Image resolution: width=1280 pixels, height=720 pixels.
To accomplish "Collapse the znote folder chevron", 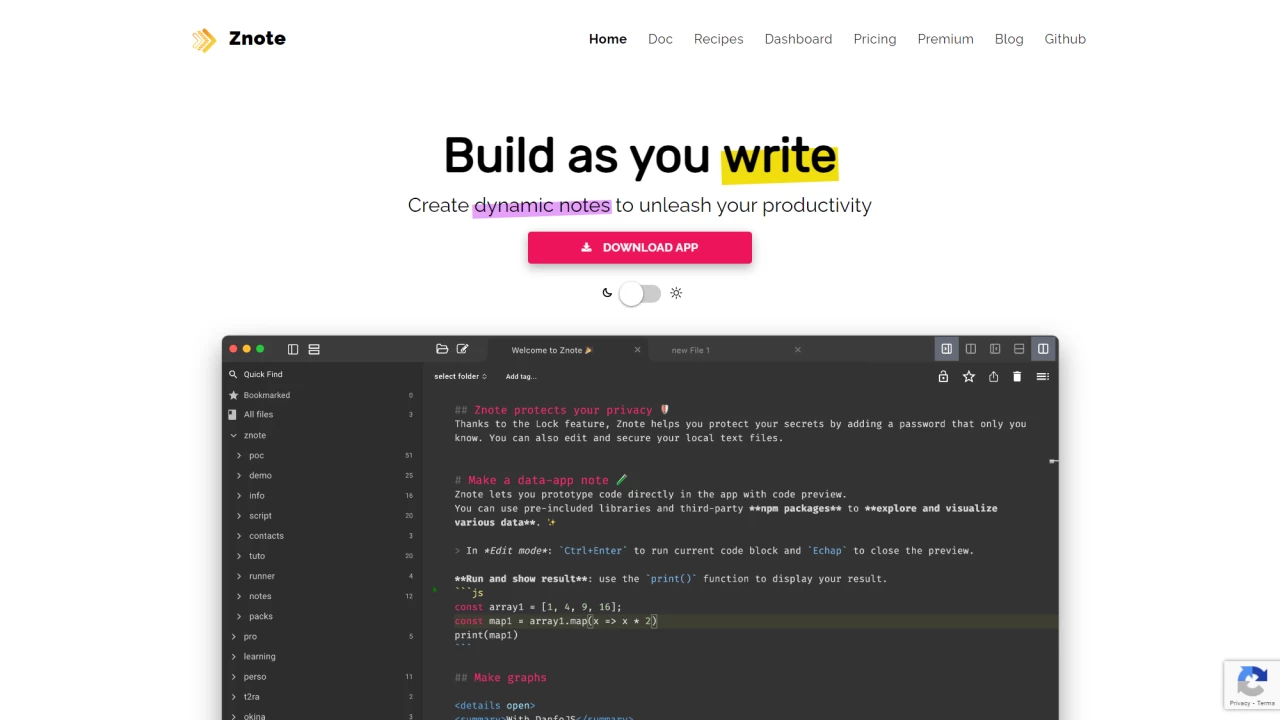I will (x=234, y=435).
